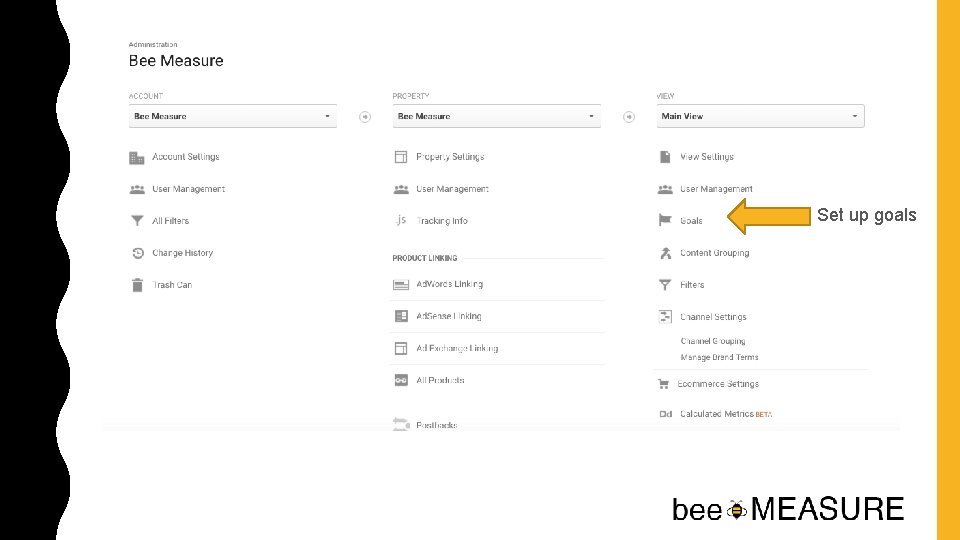Click the AdWords Linking icon

[400, 285]
